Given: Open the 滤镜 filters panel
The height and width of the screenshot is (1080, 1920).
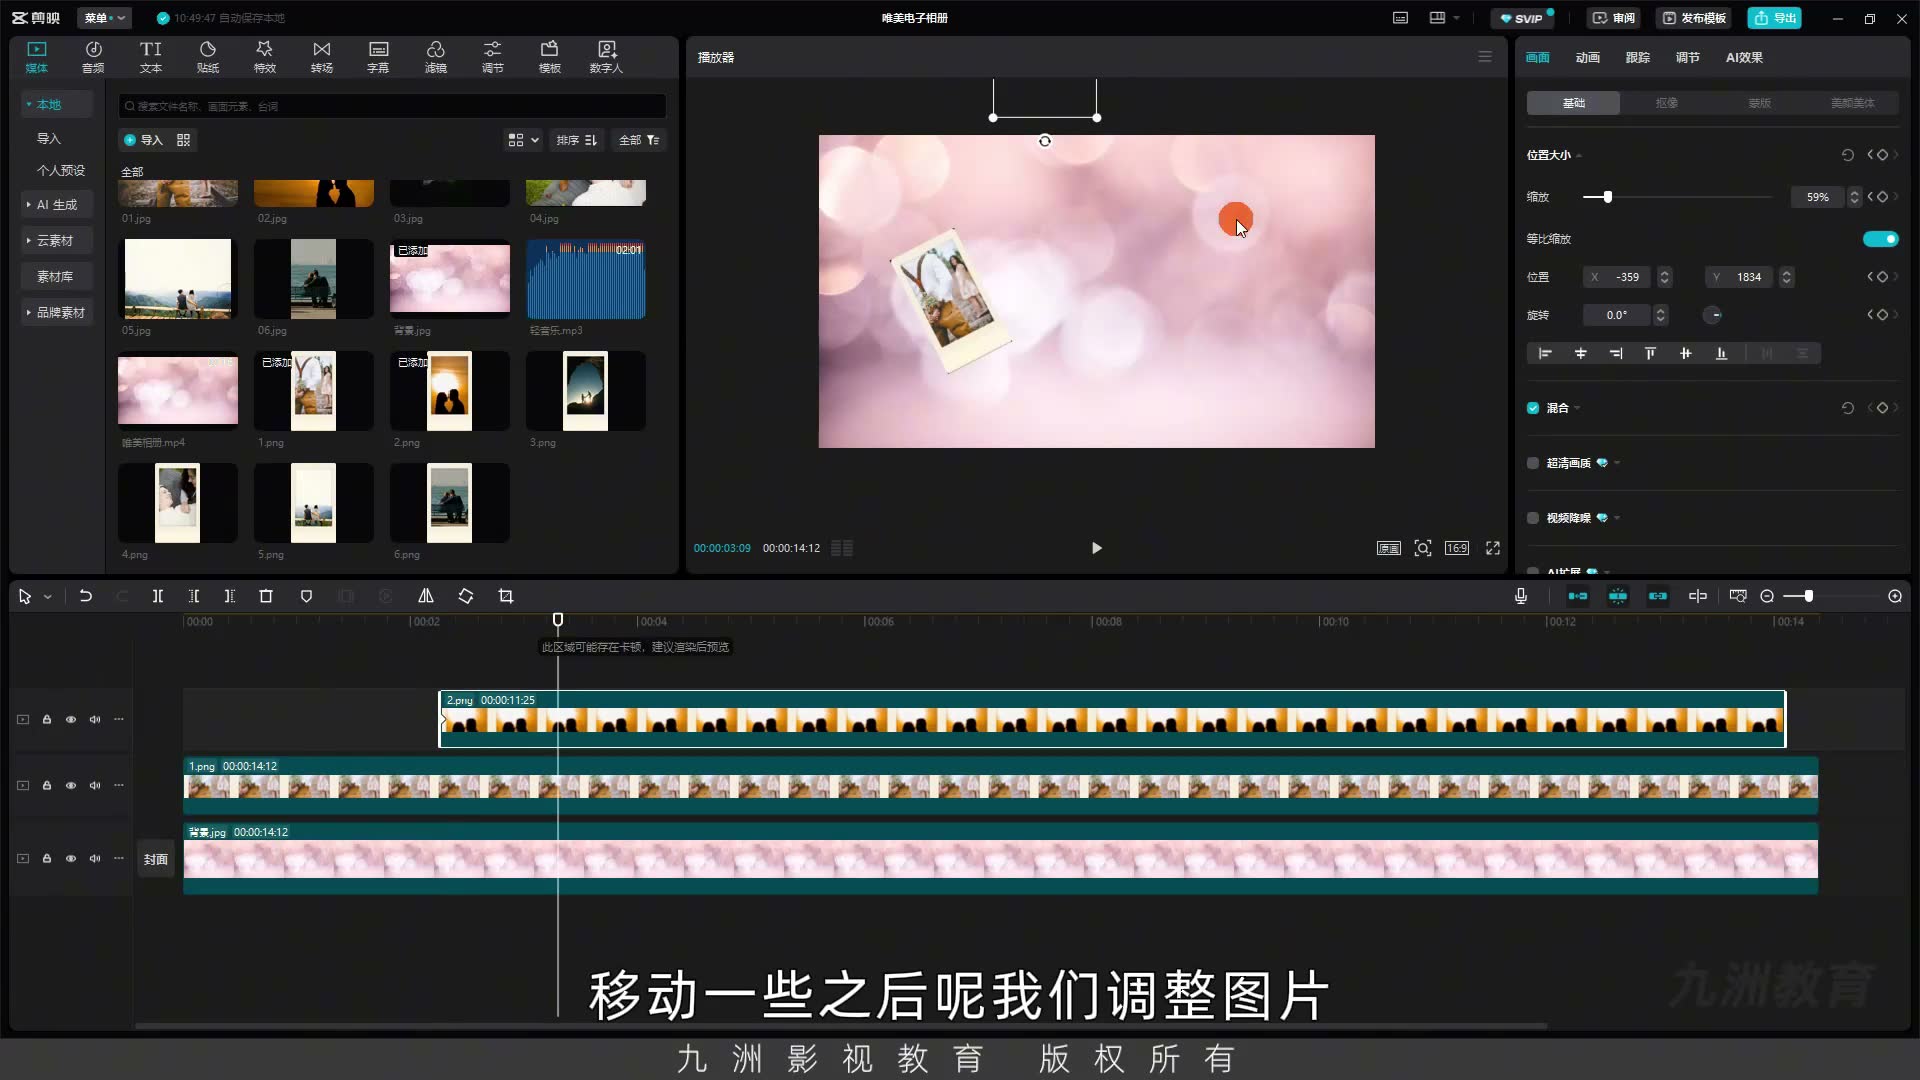Looking at the screenshot, I should tap(435, 57).
